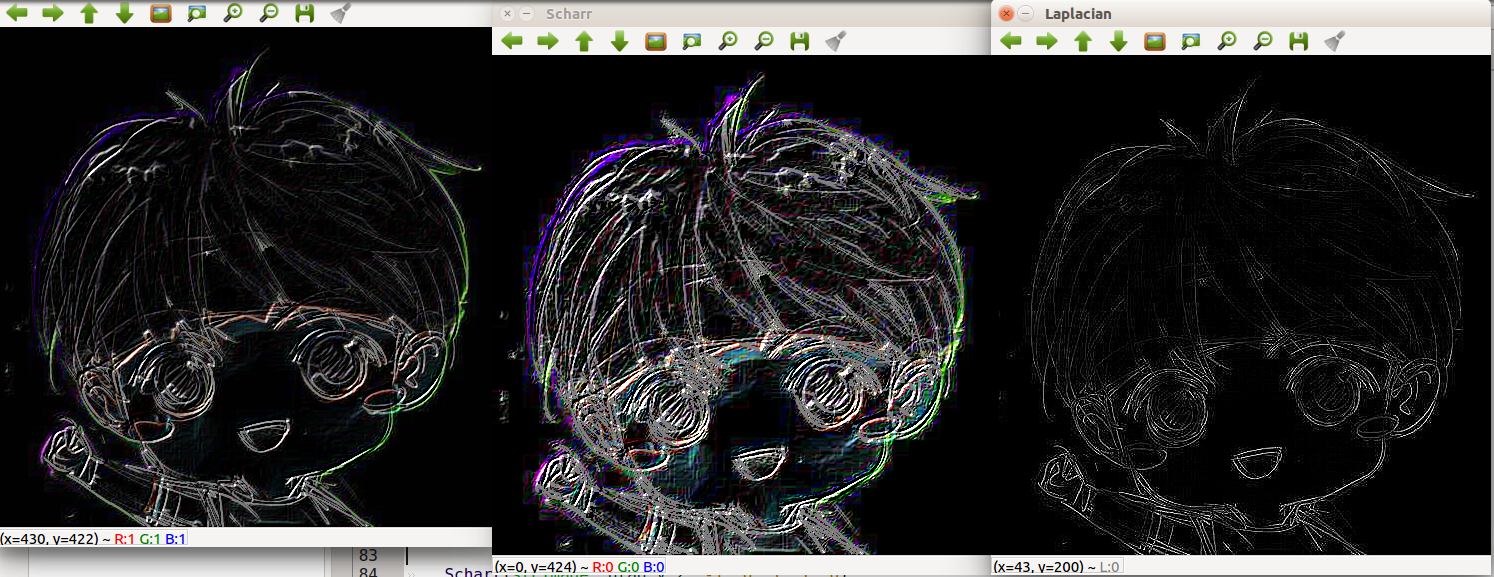Pan up in the left image window
1494x577 pixels.
(x=89, y=13)
